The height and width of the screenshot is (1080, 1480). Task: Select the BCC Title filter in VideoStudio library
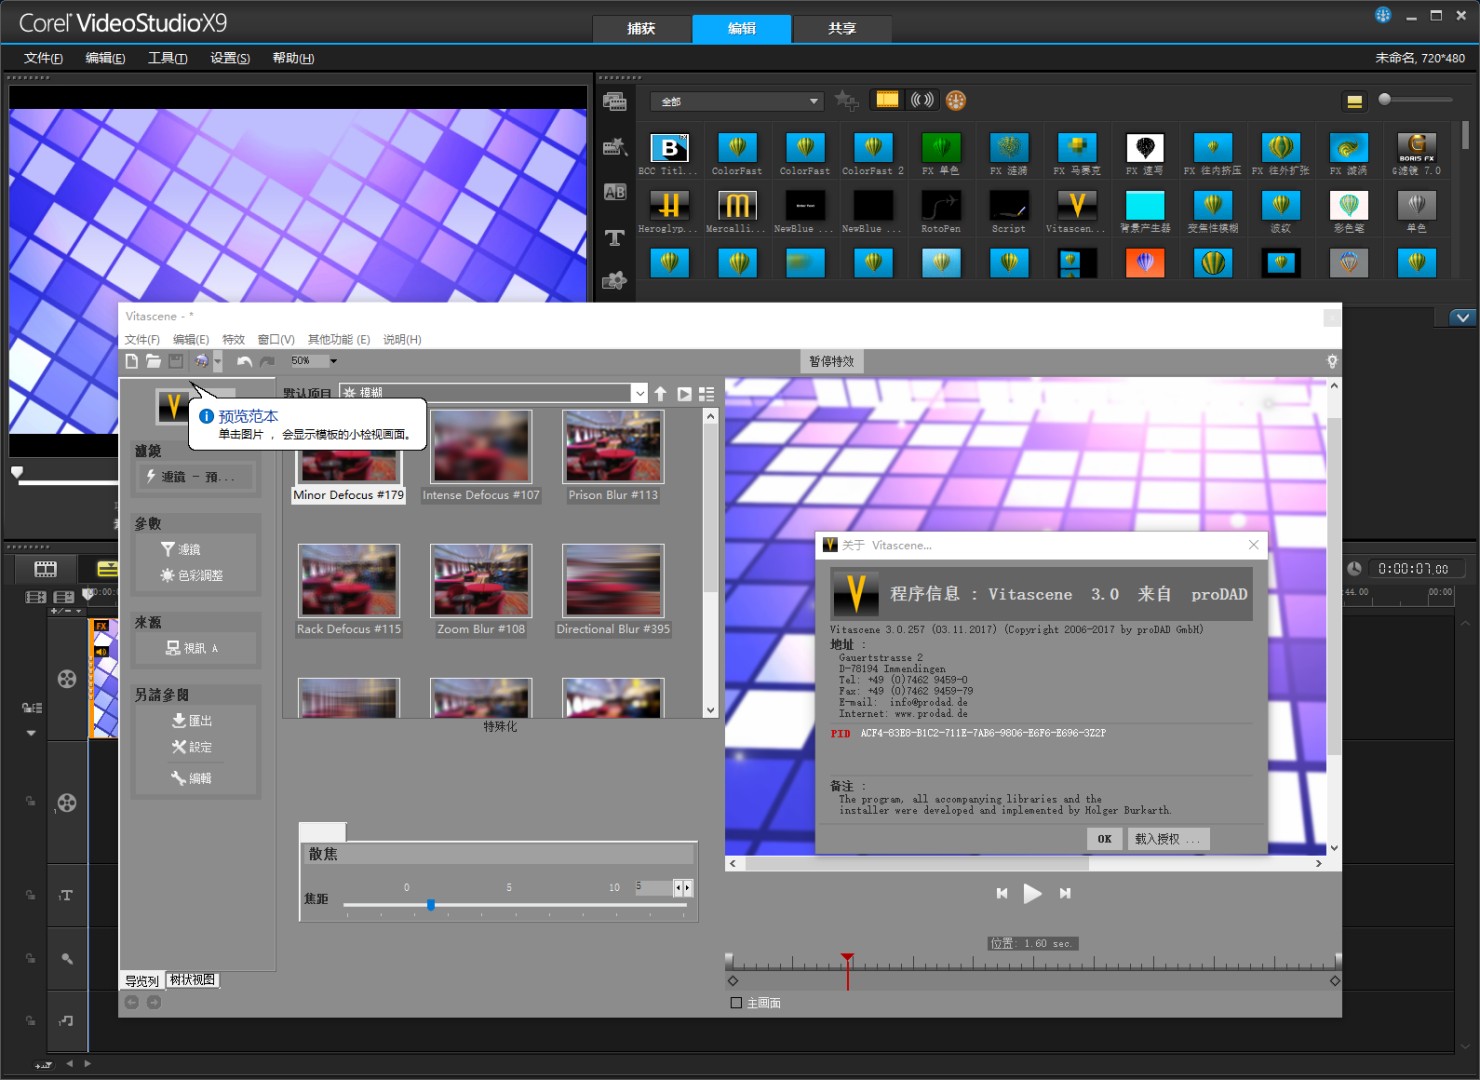(669, 148)
